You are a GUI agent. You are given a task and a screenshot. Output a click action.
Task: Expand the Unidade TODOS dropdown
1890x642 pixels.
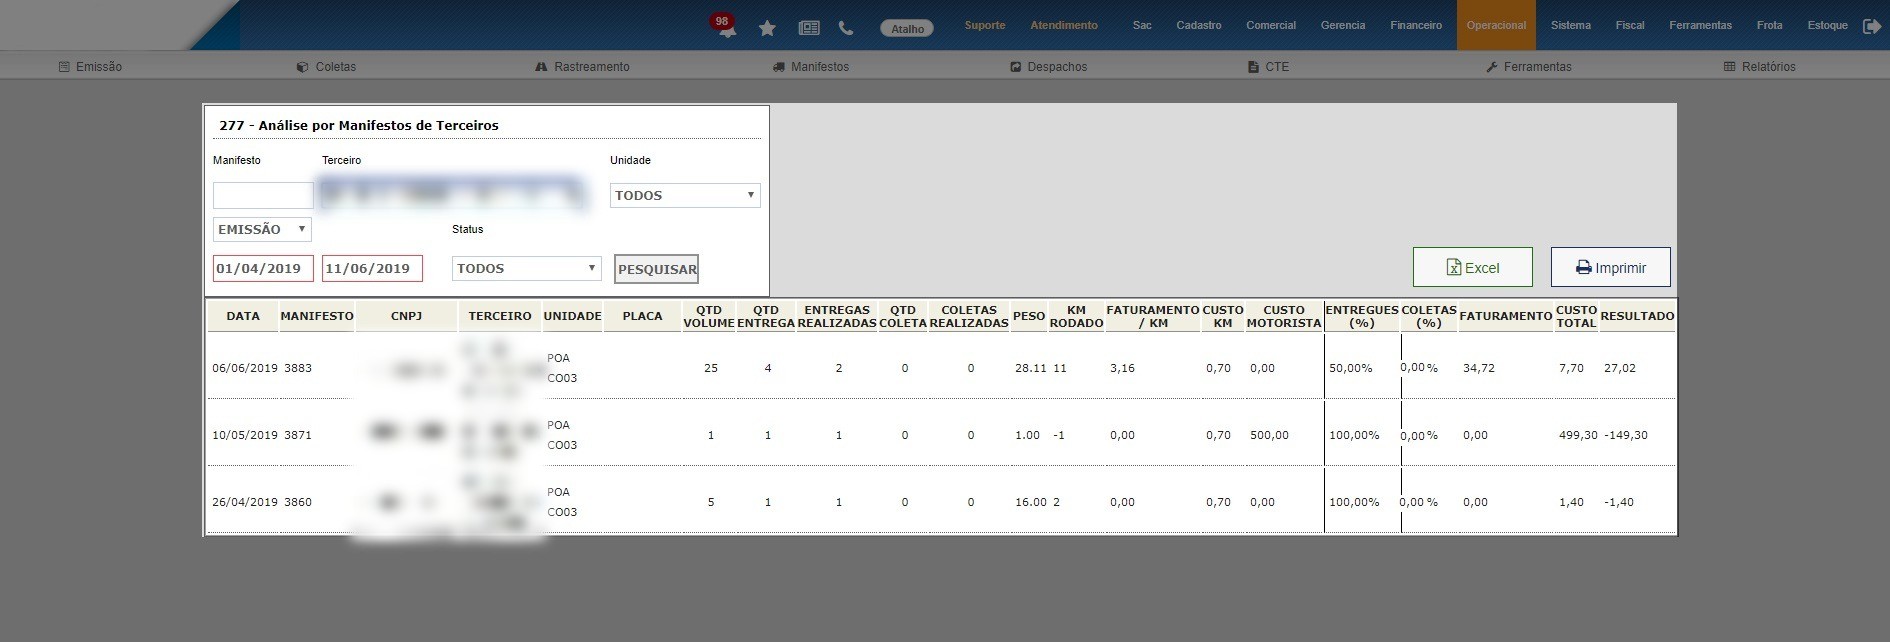(x=685, y=195)
